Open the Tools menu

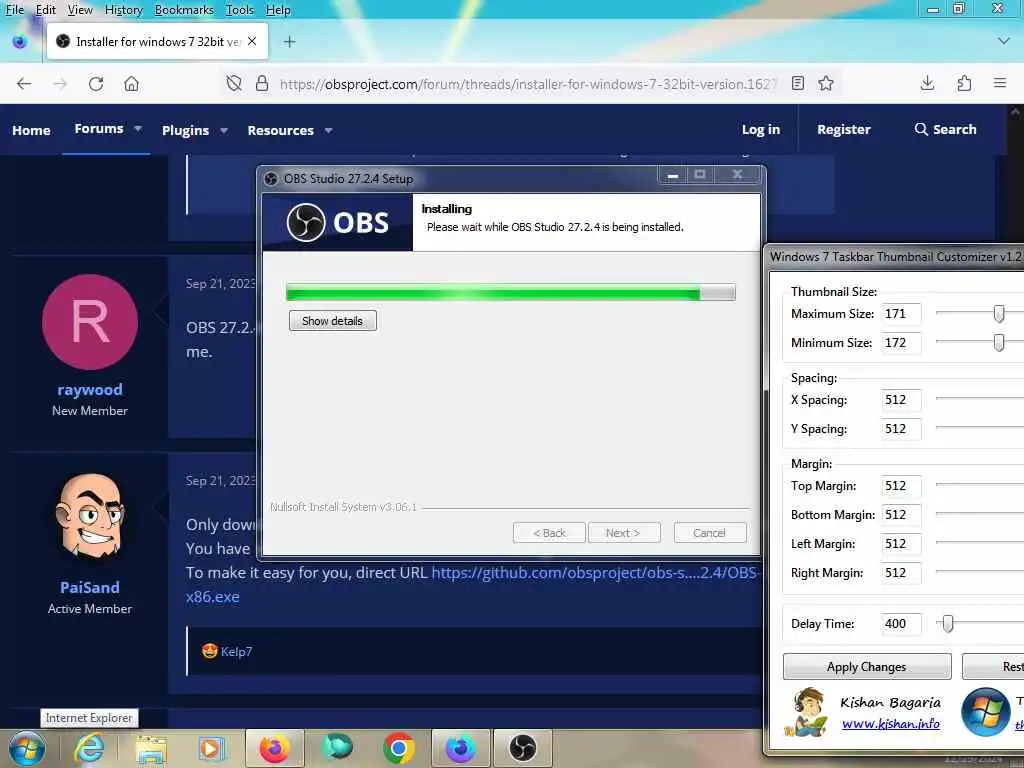239,10
